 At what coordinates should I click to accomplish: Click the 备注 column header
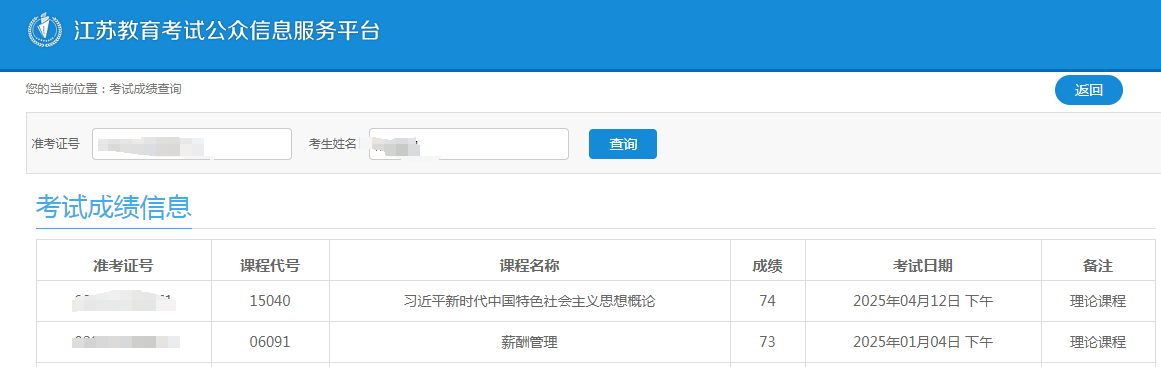(1098, 266)
